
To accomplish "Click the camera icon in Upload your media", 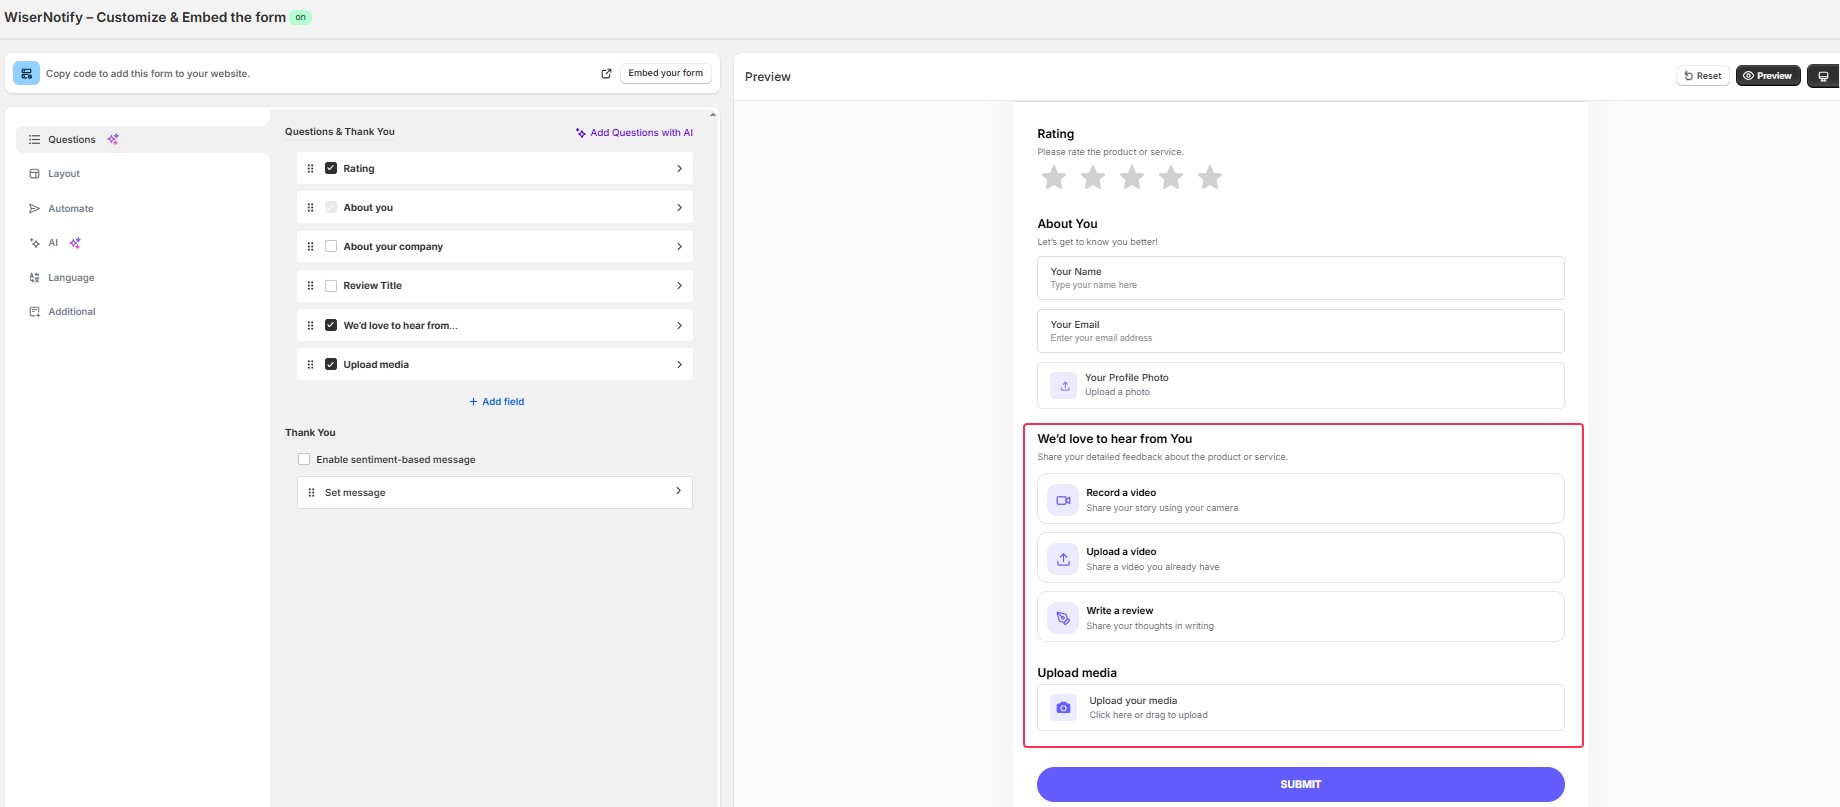I will point(1063,708).
